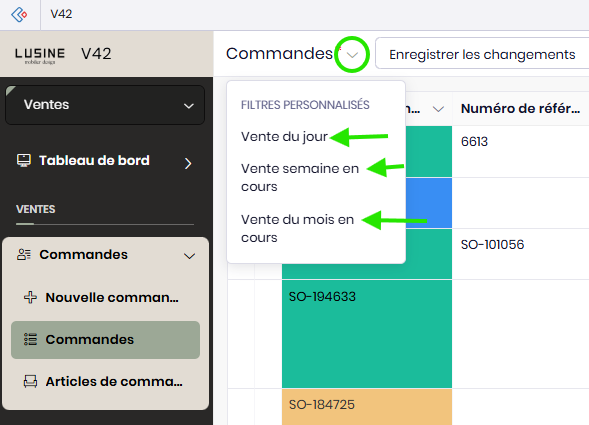Click the plus icon for Nouvelle commande
The height and width of the screenshot is (425, 589).
tap(30, 297)
